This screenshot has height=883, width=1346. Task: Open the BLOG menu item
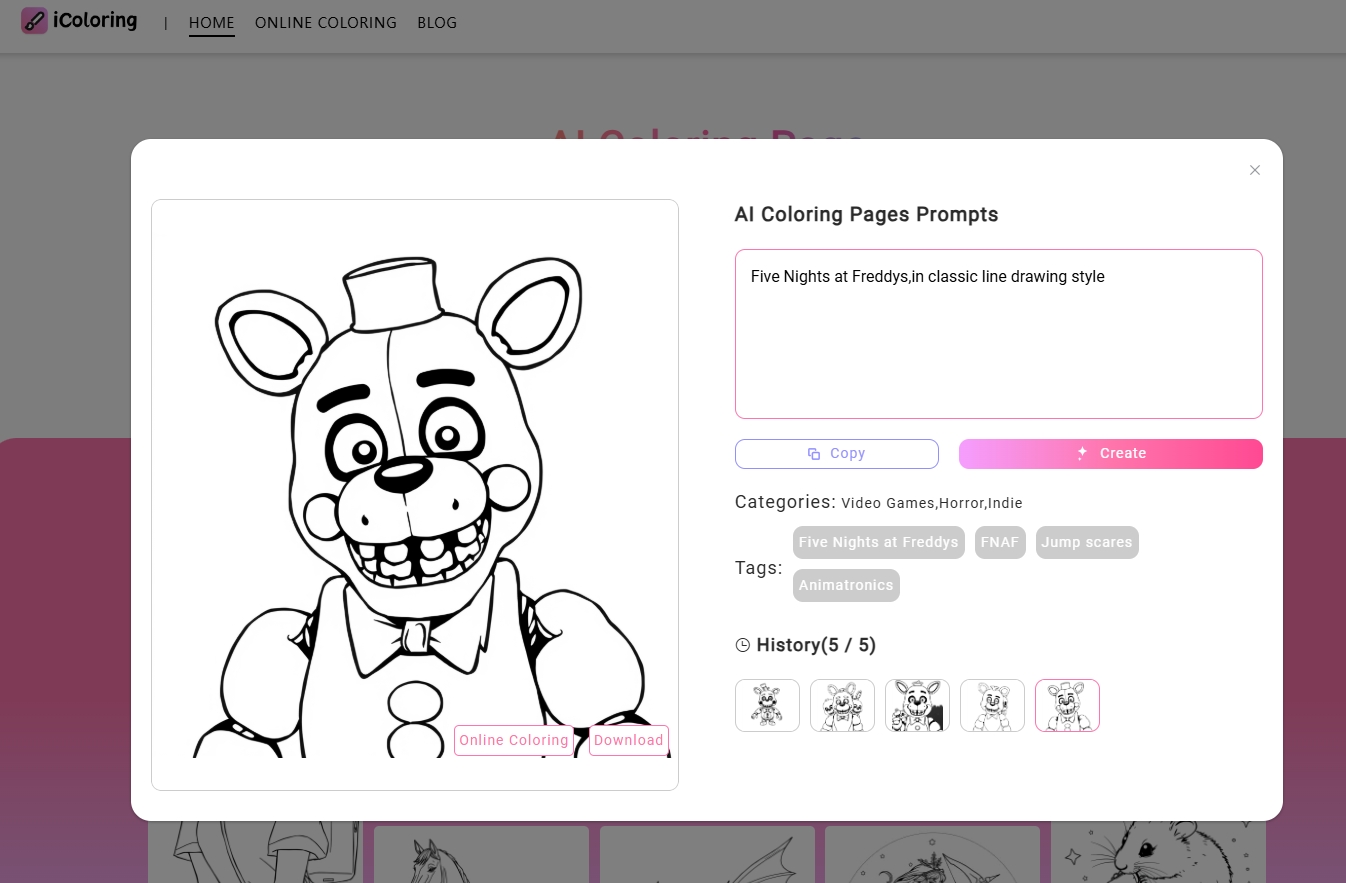click(437, 22)
